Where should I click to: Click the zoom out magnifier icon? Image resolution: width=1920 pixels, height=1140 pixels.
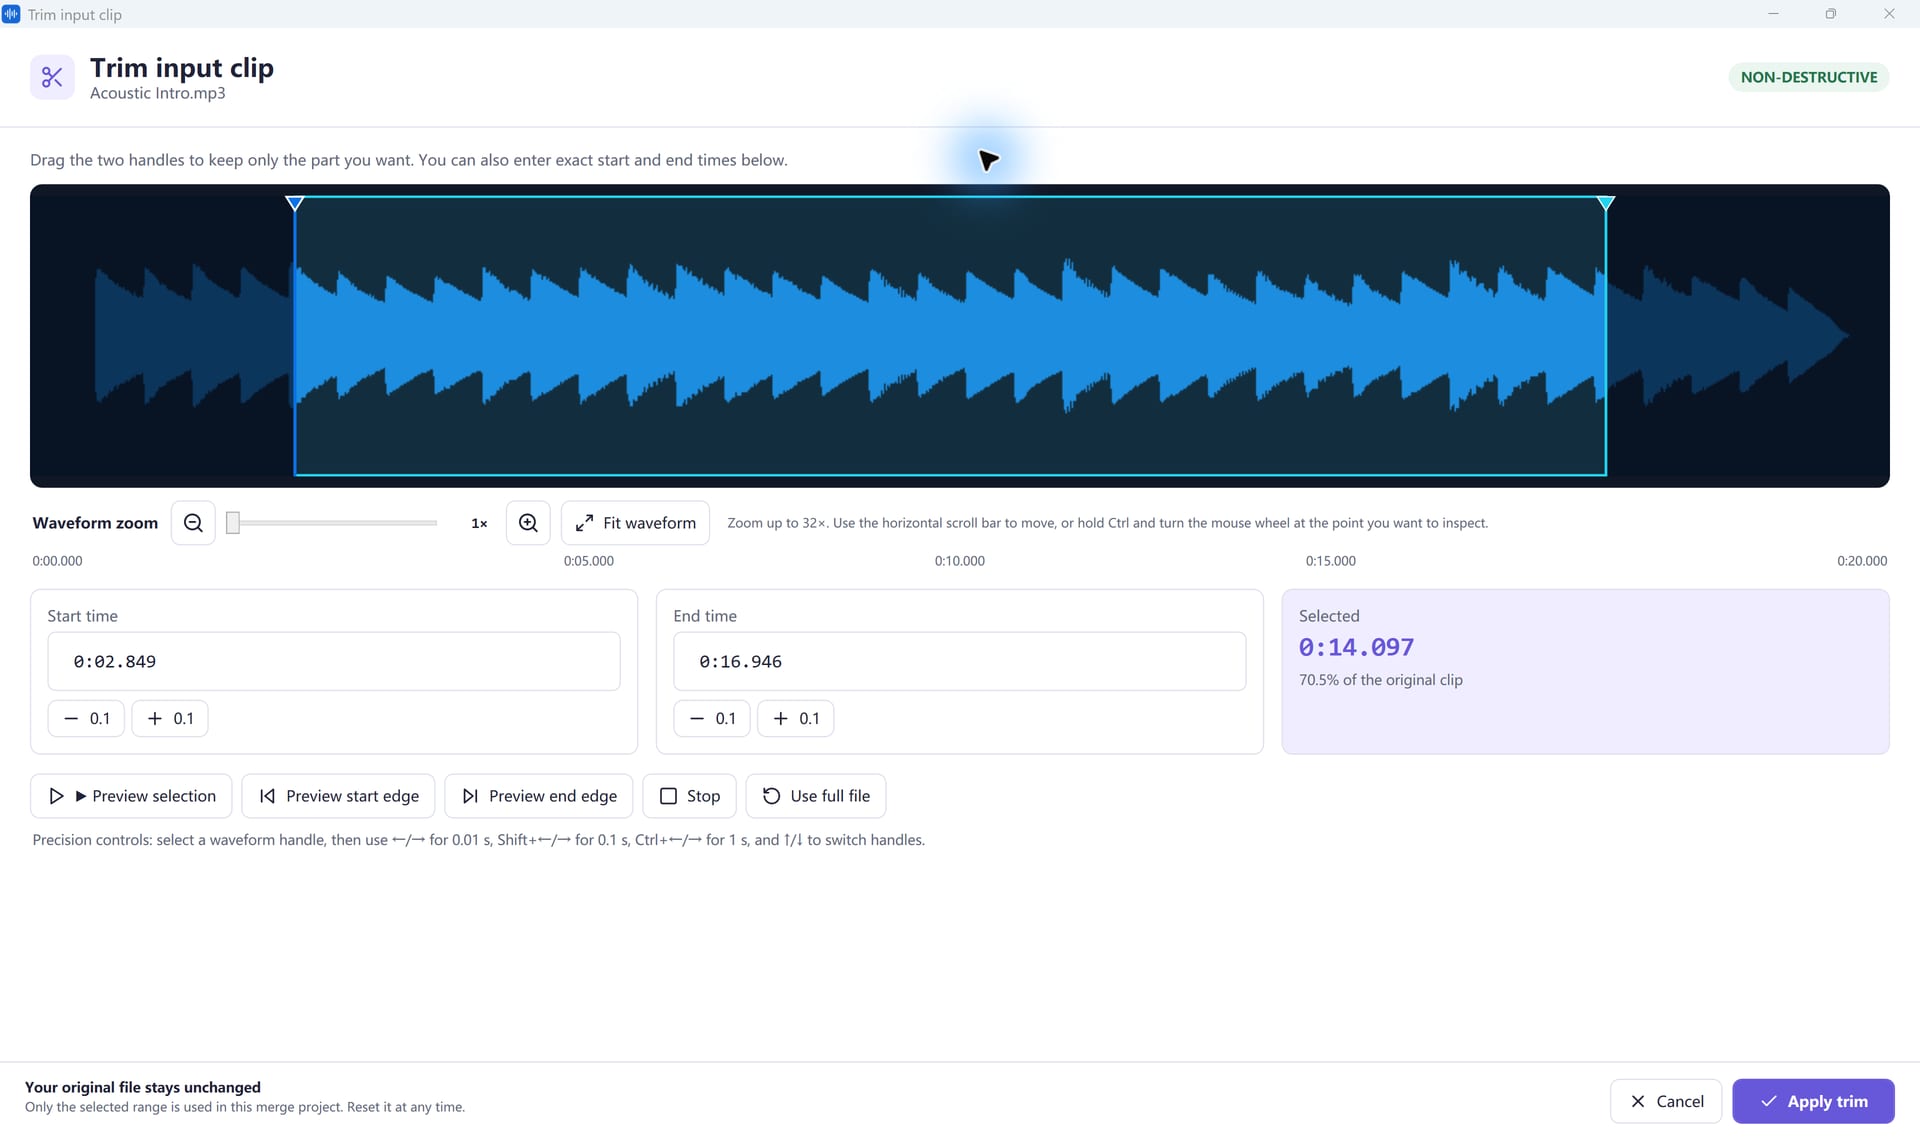point(193,523)
